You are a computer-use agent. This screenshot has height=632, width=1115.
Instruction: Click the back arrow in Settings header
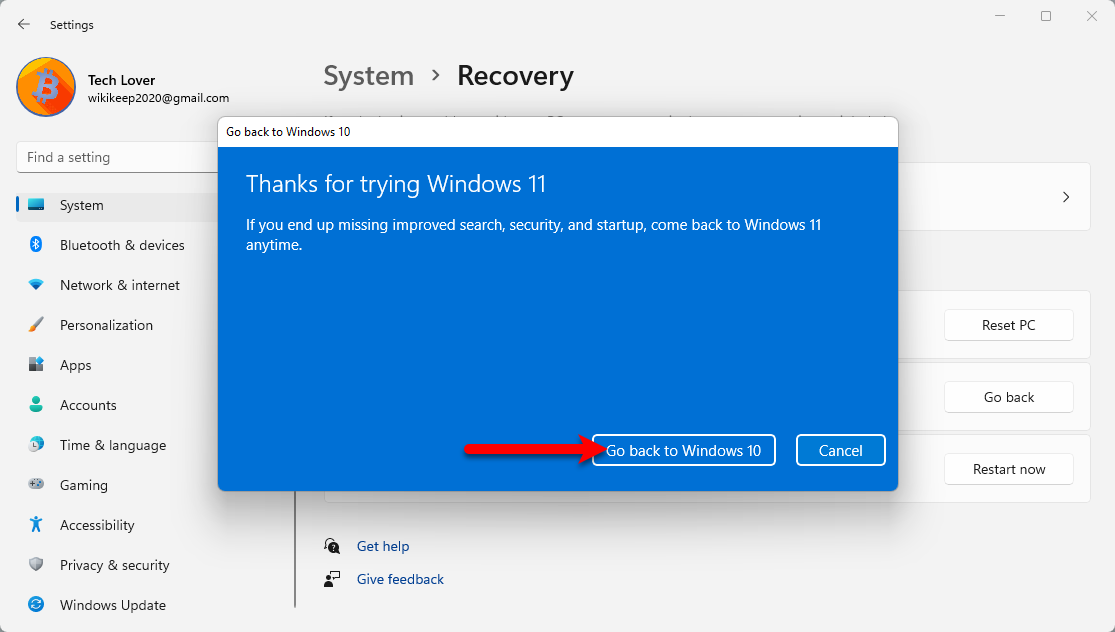coord(23,24)
